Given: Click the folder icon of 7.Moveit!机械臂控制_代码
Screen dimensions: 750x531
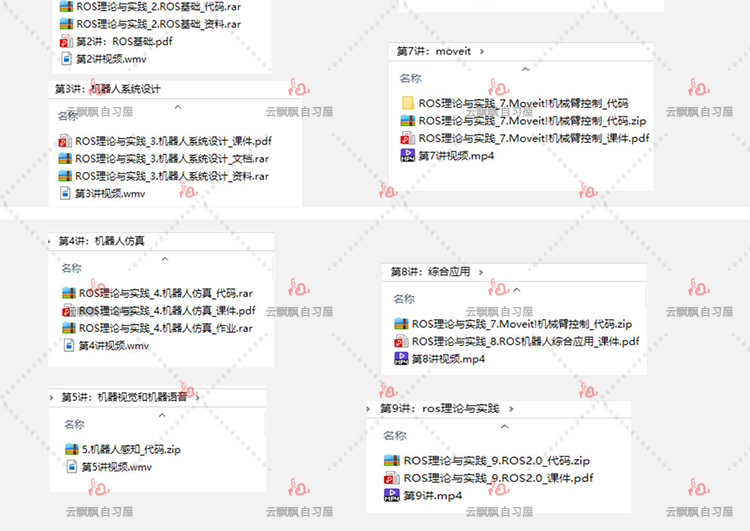Looking at the screenshot, I should coord(408,103).
